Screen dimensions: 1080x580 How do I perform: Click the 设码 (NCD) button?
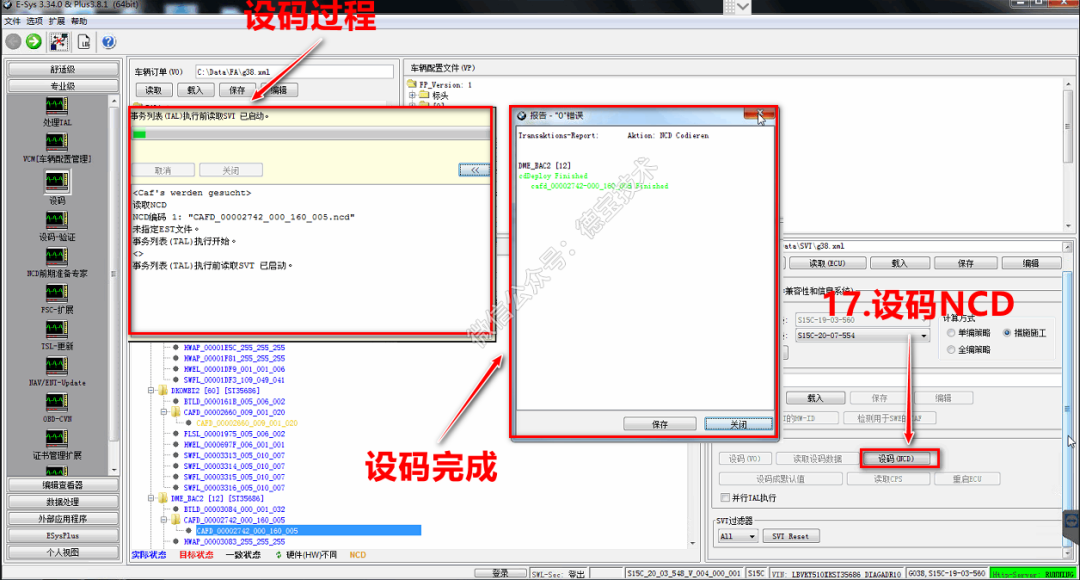tap(898, 459)
